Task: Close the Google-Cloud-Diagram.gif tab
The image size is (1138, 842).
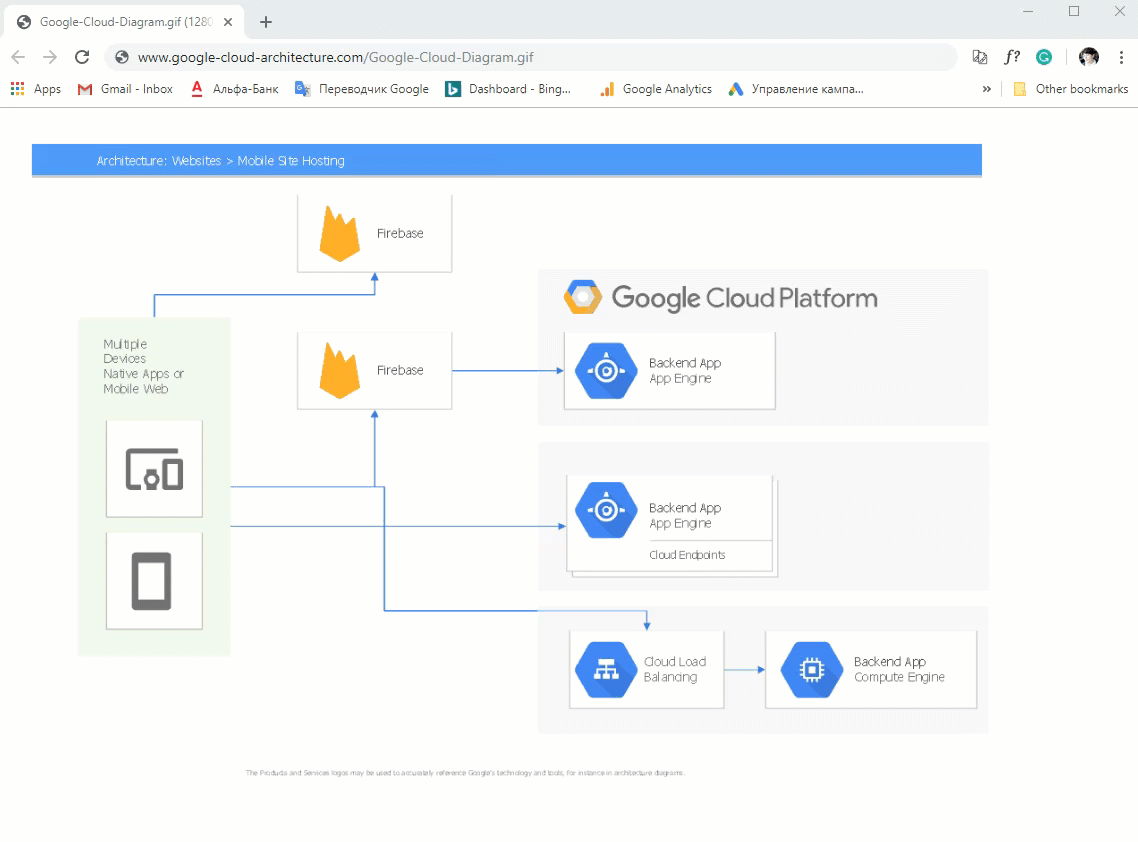Action: (228, 22)
